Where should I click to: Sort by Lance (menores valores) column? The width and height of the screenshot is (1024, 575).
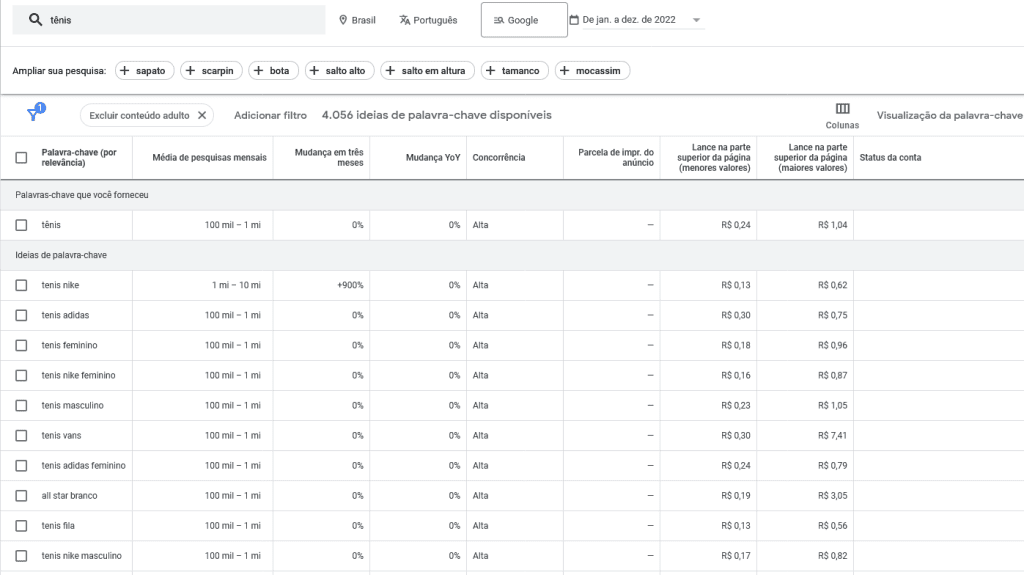click(x=714, y=157)
